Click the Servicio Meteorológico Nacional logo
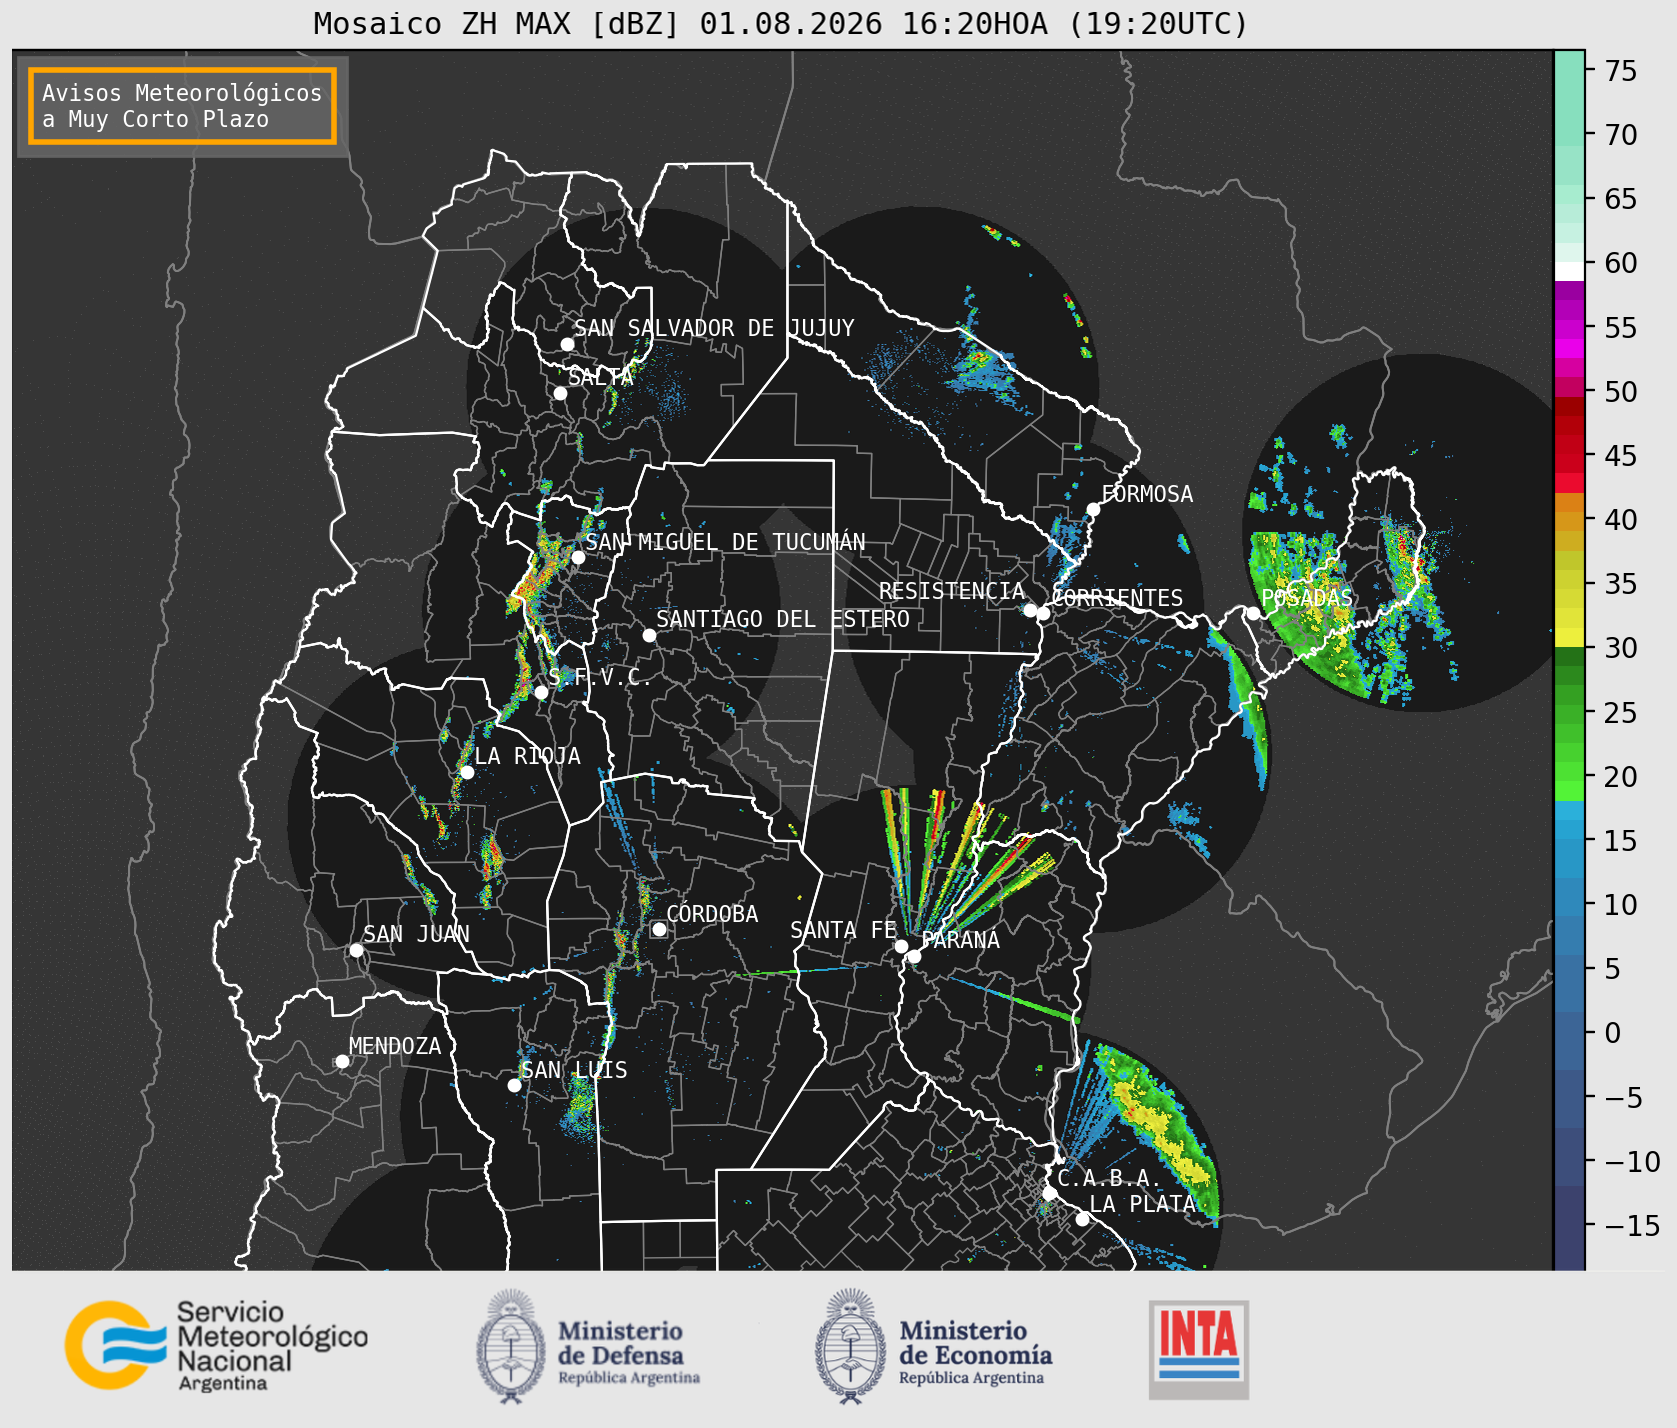The width and height of the screenshot is (1677, 1428). [x=216, y=1345]
